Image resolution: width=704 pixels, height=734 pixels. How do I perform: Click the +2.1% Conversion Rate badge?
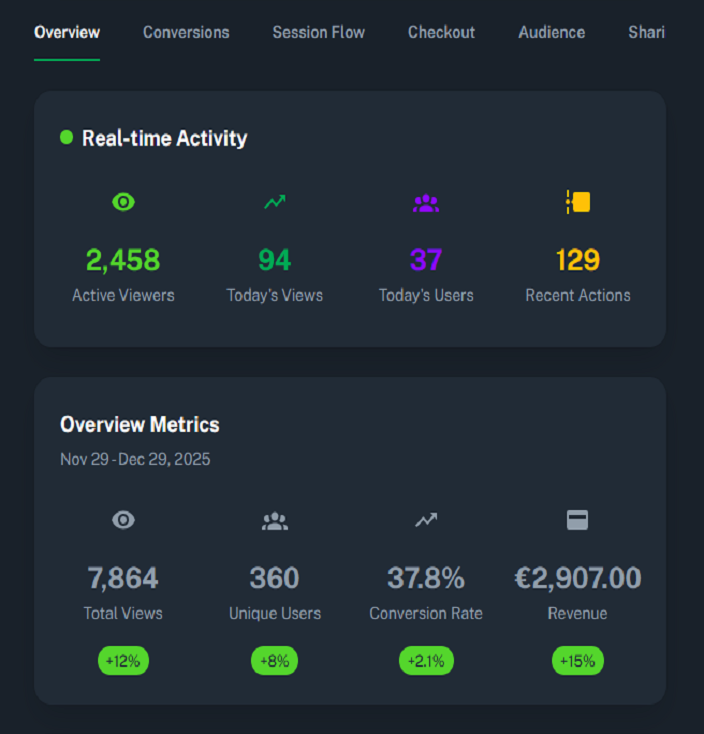coord(426,661)
